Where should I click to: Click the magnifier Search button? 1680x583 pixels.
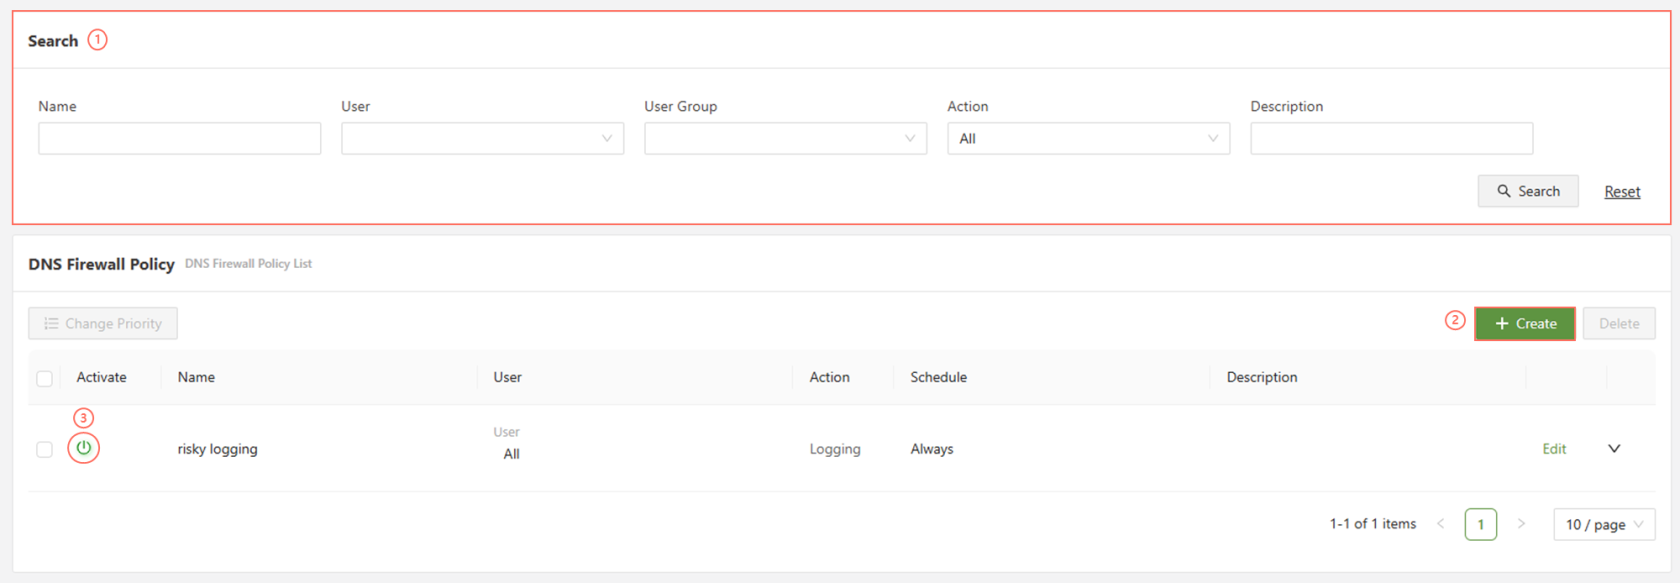pyautogui.click(x=1527, y=191)
